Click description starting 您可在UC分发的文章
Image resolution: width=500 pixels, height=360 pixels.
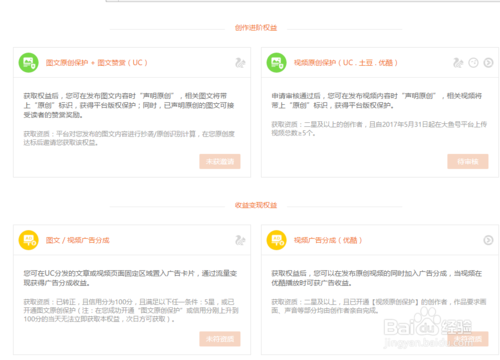[x=130, y=278]
